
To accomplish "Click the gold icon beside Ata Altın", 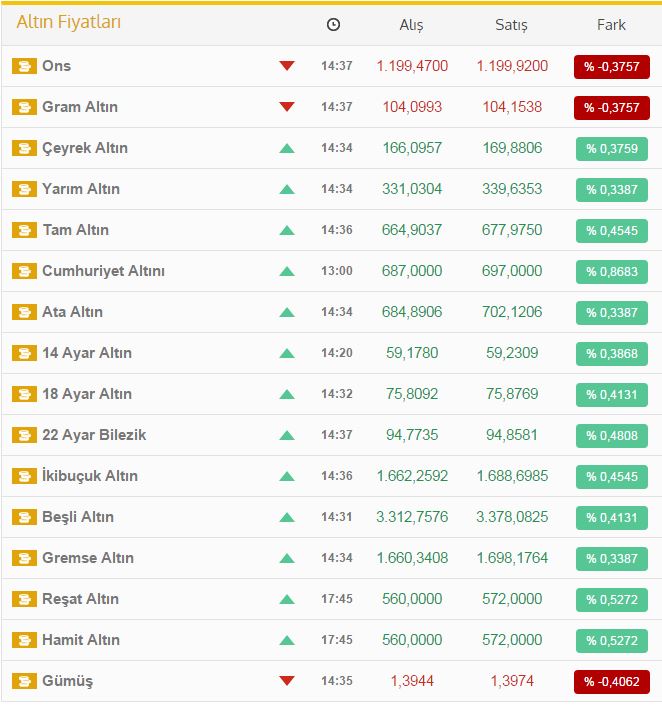I will [x=24, y=312].
